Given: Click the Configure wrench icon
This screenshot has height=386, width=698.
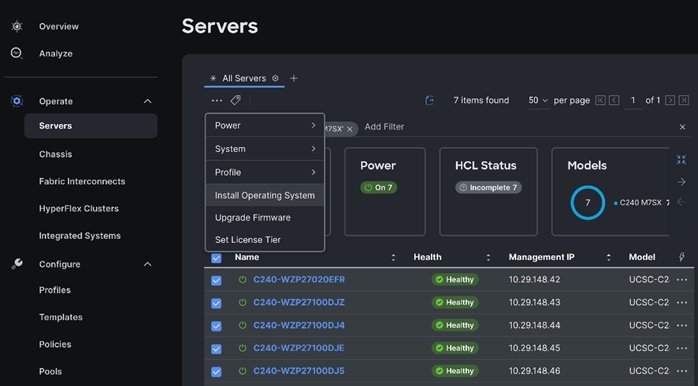Looking at the screenshot, I should coord(17,264).
